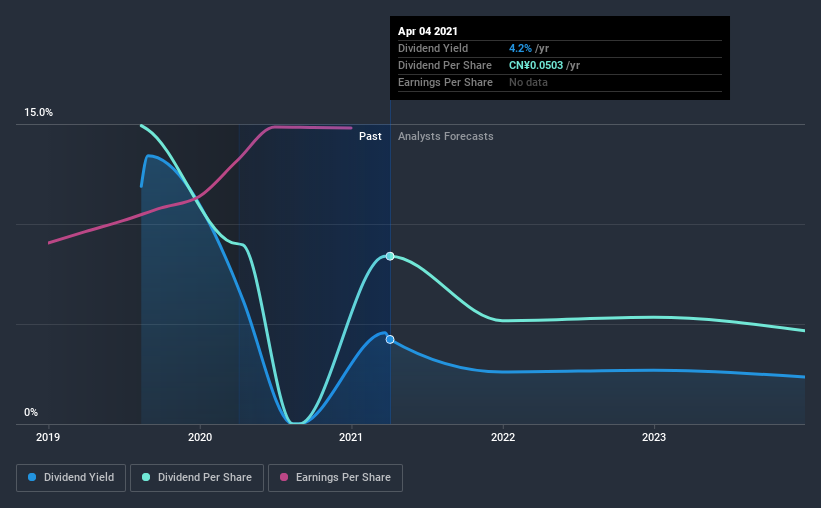Screen dimensions: 821x508
Task: Toggle the Dividend Yield legend button
Action: (x=71, y=478)
